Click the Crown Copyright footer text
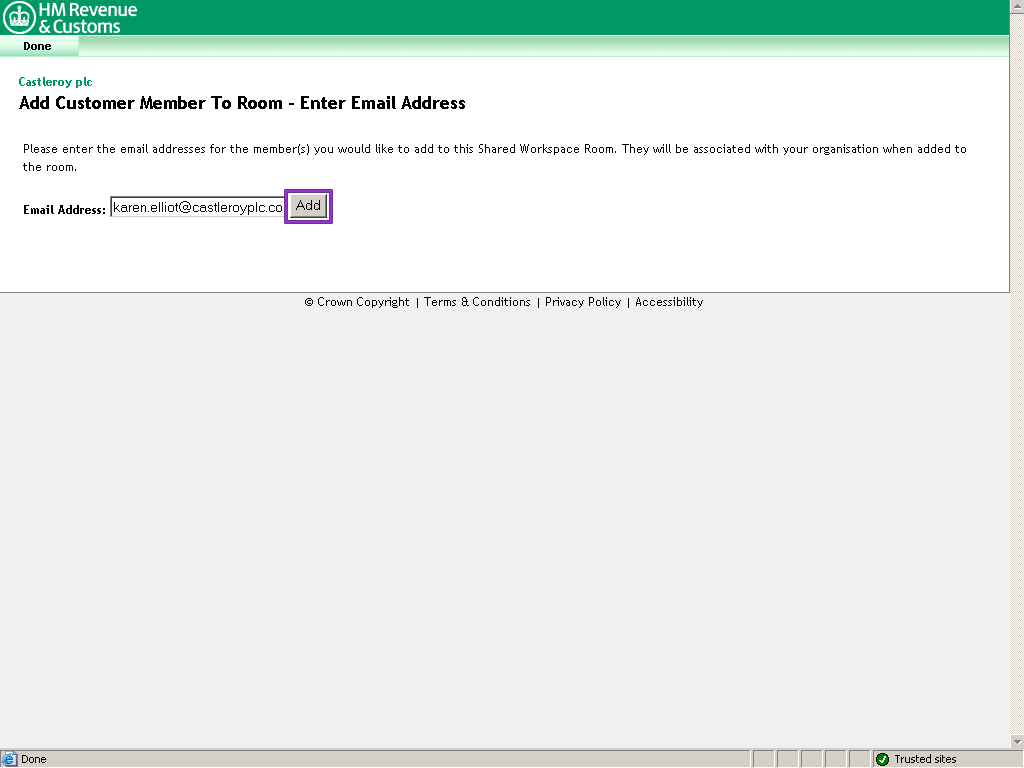 click(357, 302)
